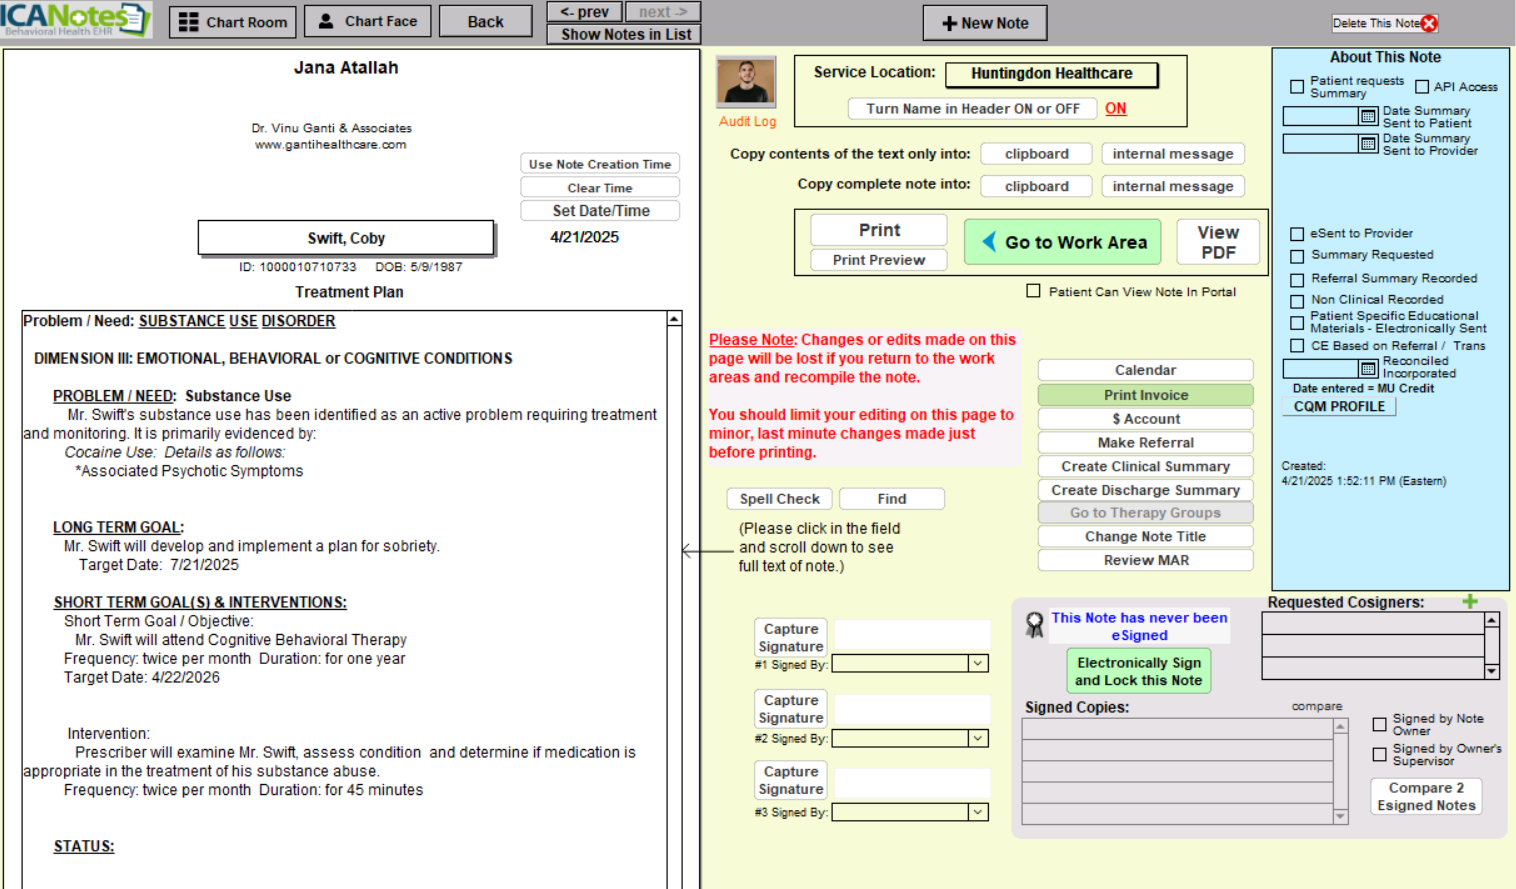
Task: Click the eSign ribbon badge icon
Action: (x=1035, y=626)
